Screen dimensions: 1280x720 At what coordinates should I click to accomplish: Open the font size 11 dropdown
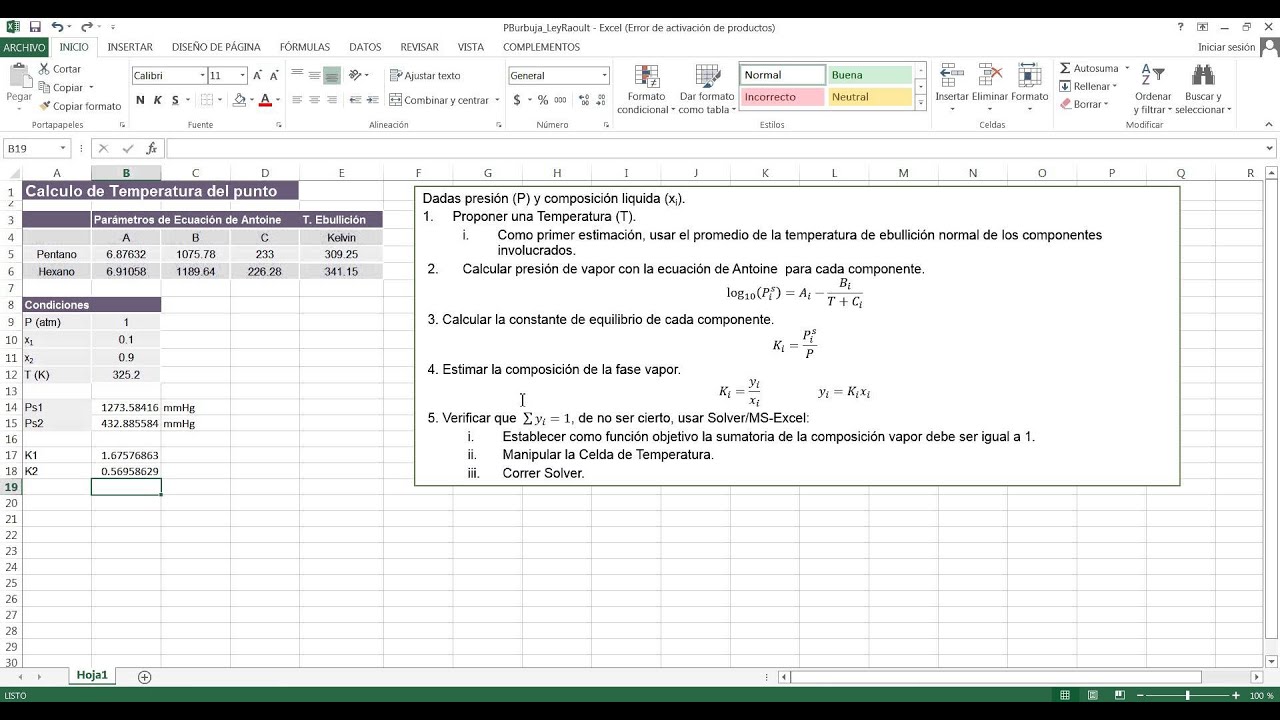(242, 75)
